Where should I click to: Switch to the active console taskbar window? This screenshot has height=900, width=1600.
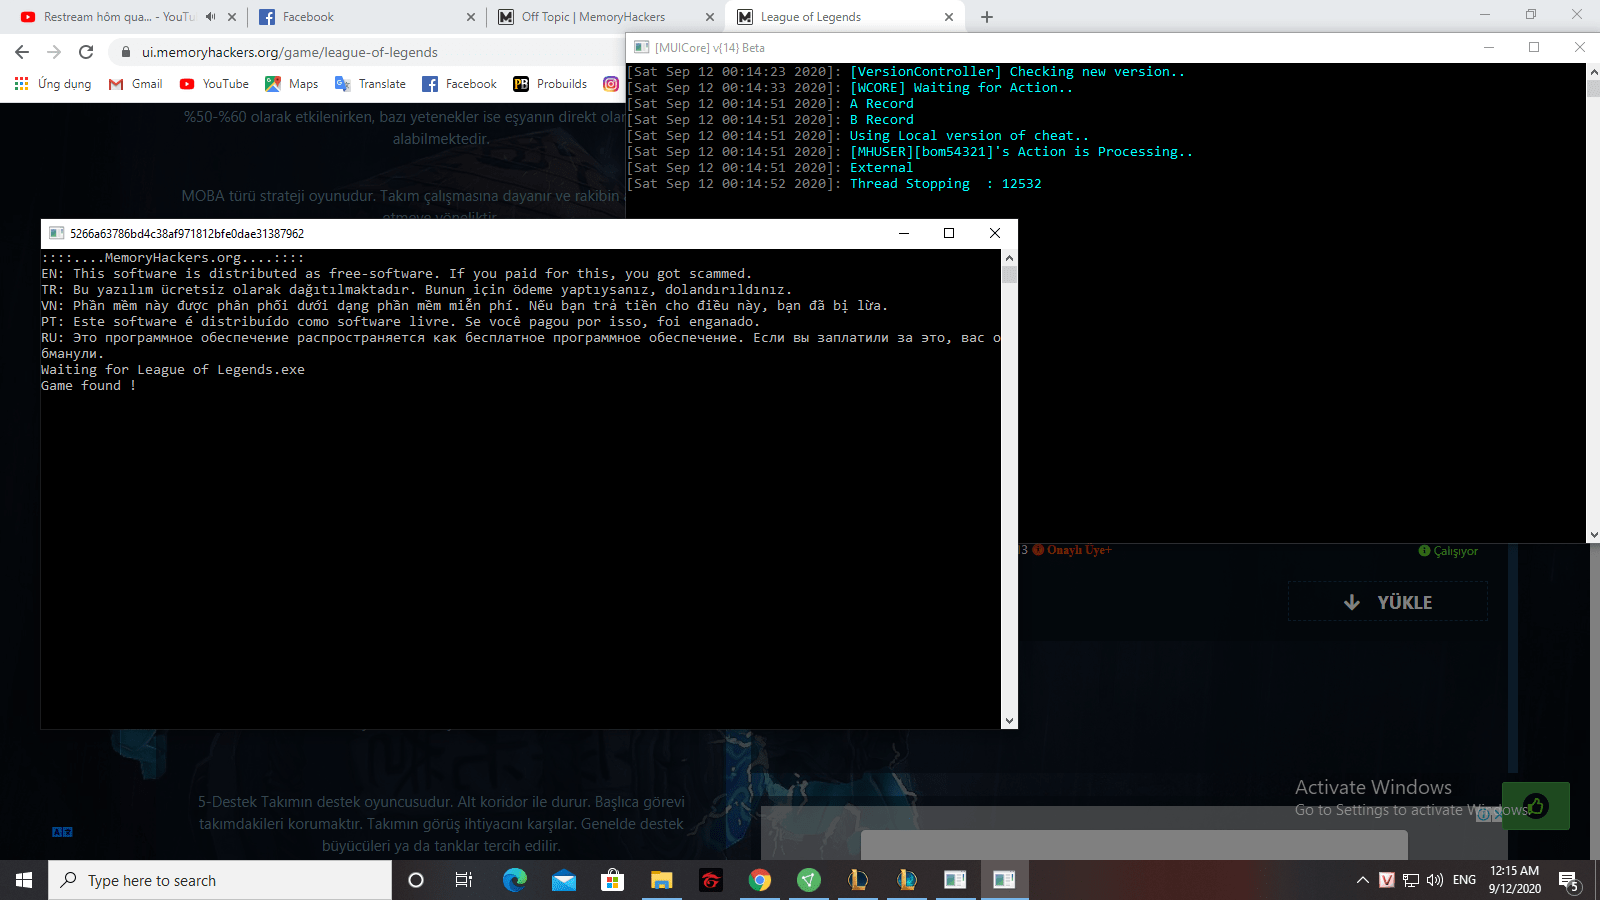[1004, 880]
